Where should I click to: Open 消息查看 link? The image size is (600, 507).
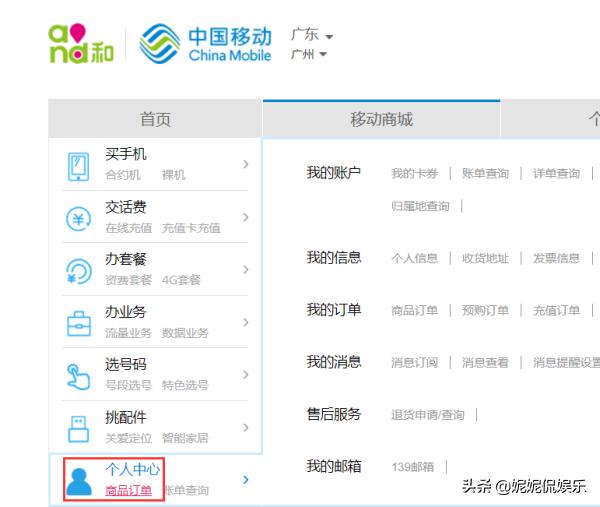click(x=485, y=362)
